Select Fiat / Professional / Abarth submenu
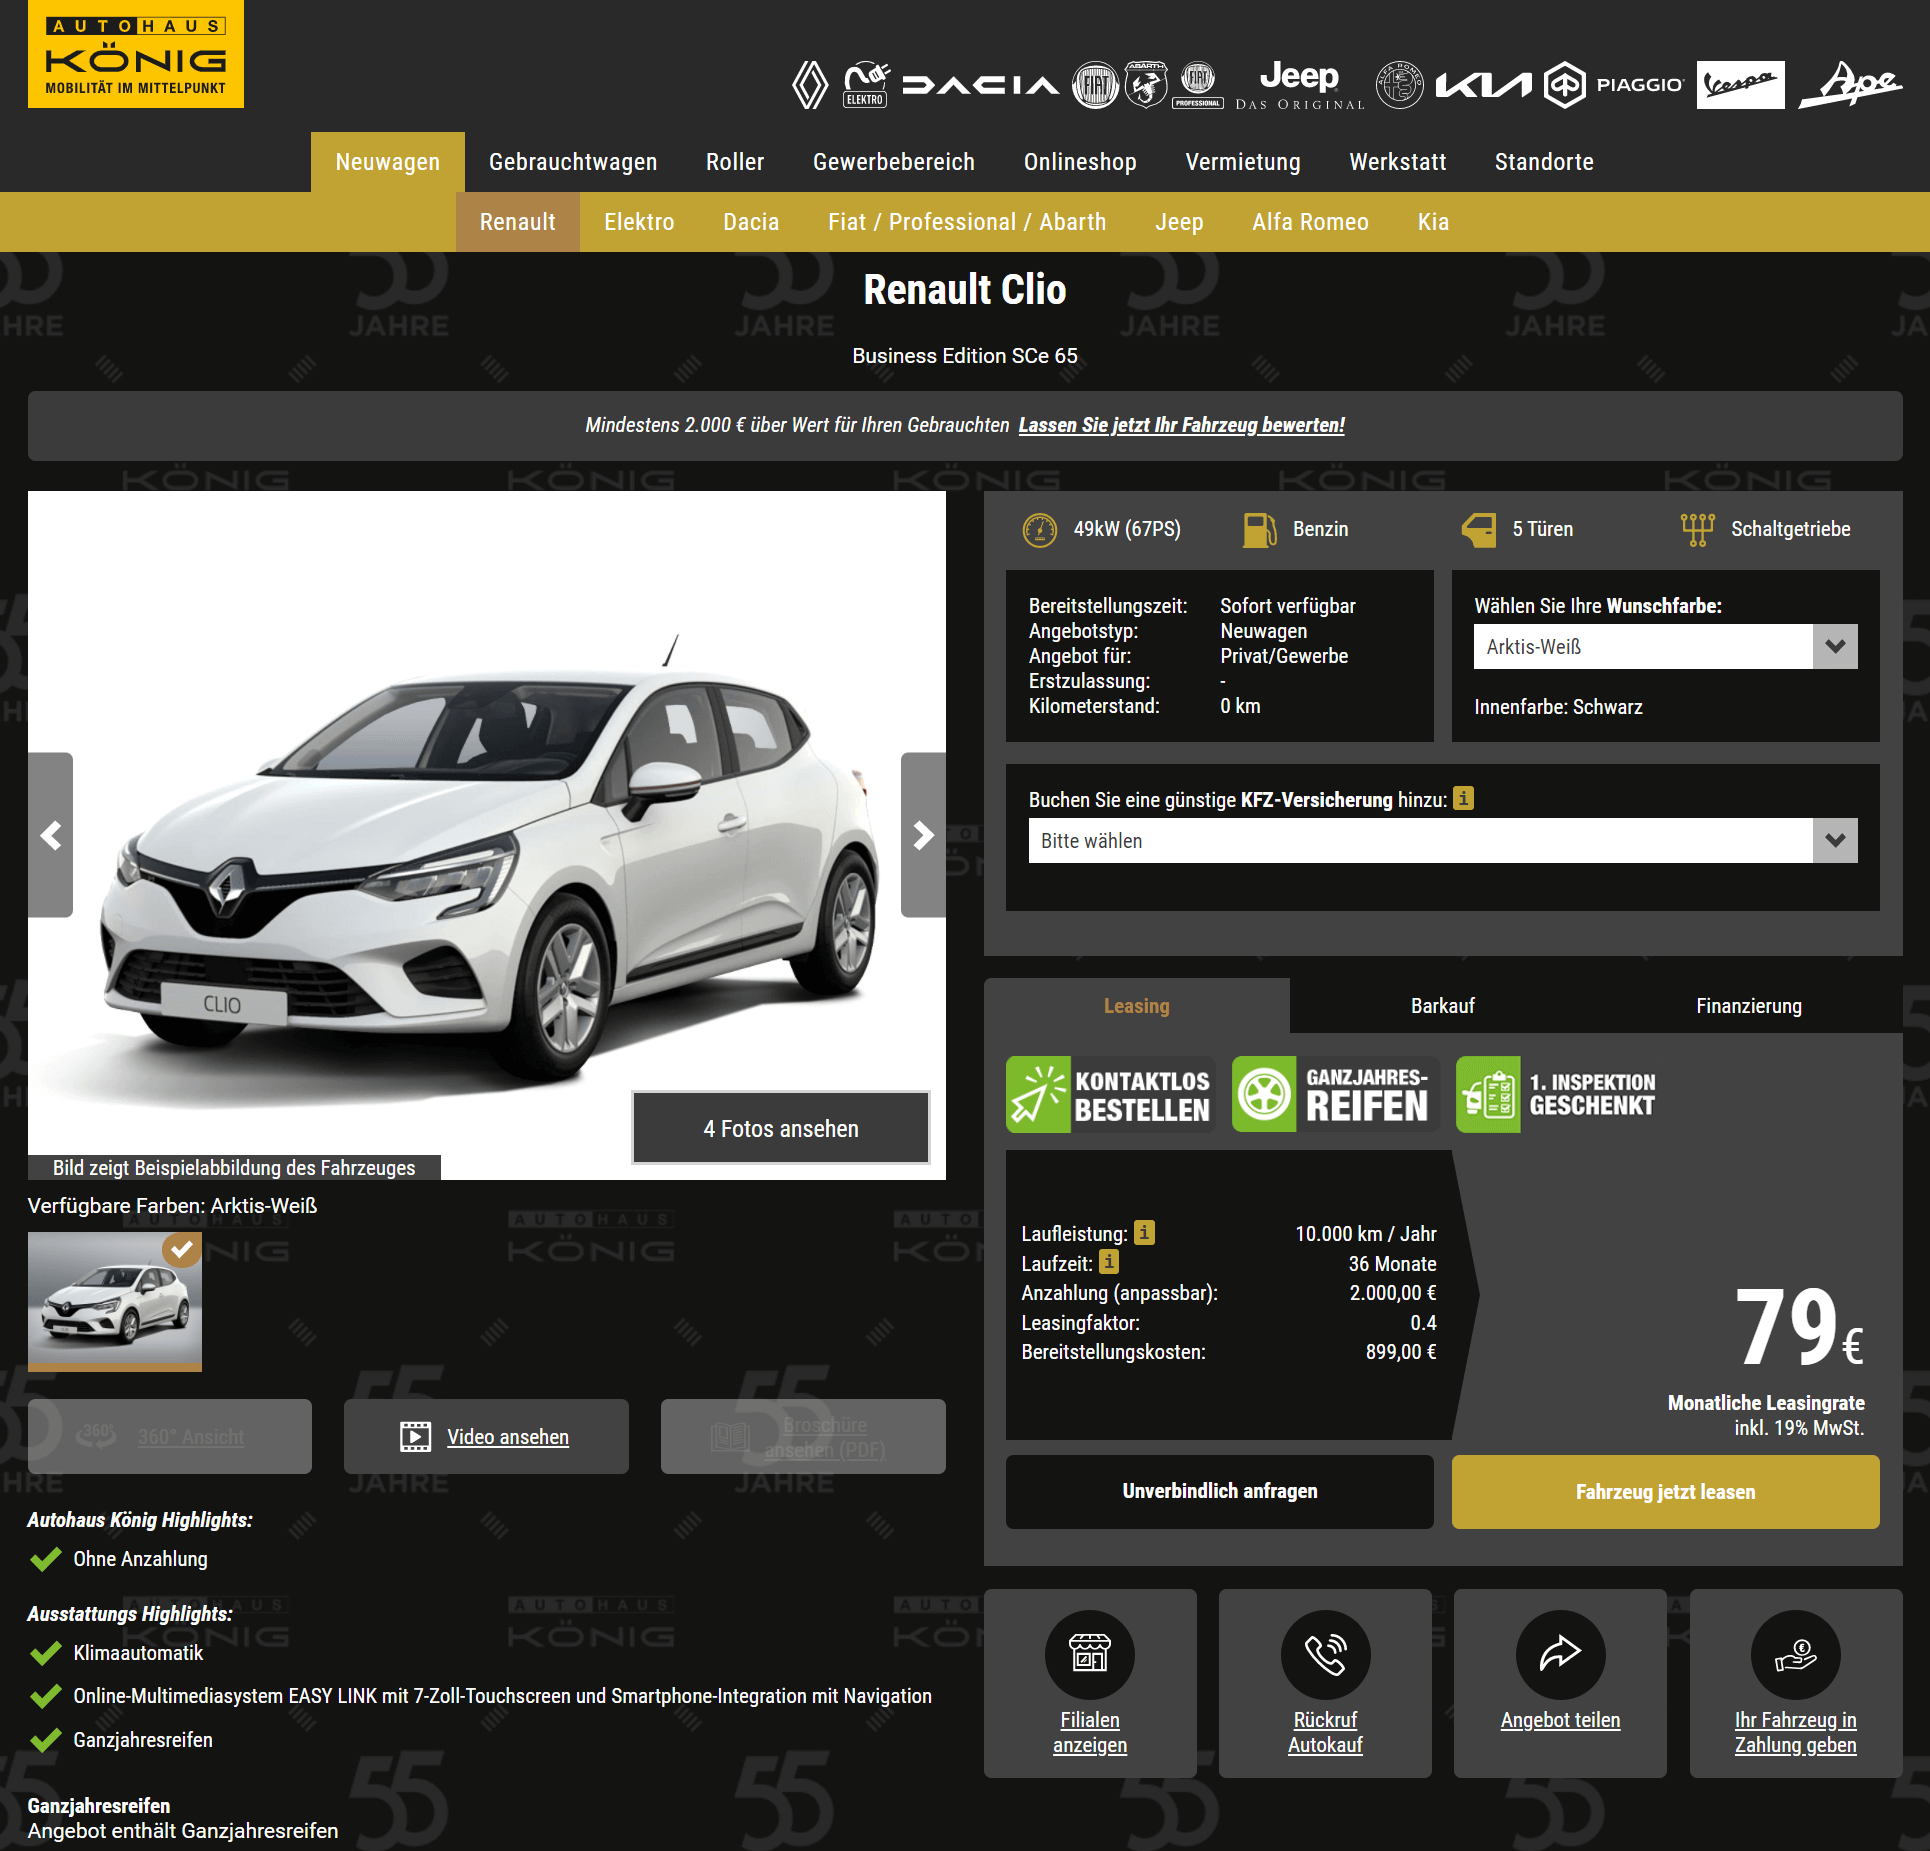Image resolution: width=1930 pixels, height=1851 pixels. pyautogui.click(x=967, y=222)
